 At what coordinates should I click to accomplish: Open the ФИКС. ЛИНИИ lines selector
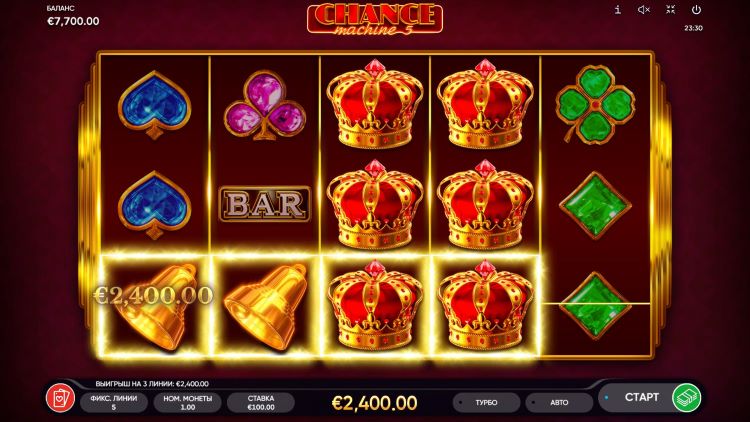[x=114, y=403]
